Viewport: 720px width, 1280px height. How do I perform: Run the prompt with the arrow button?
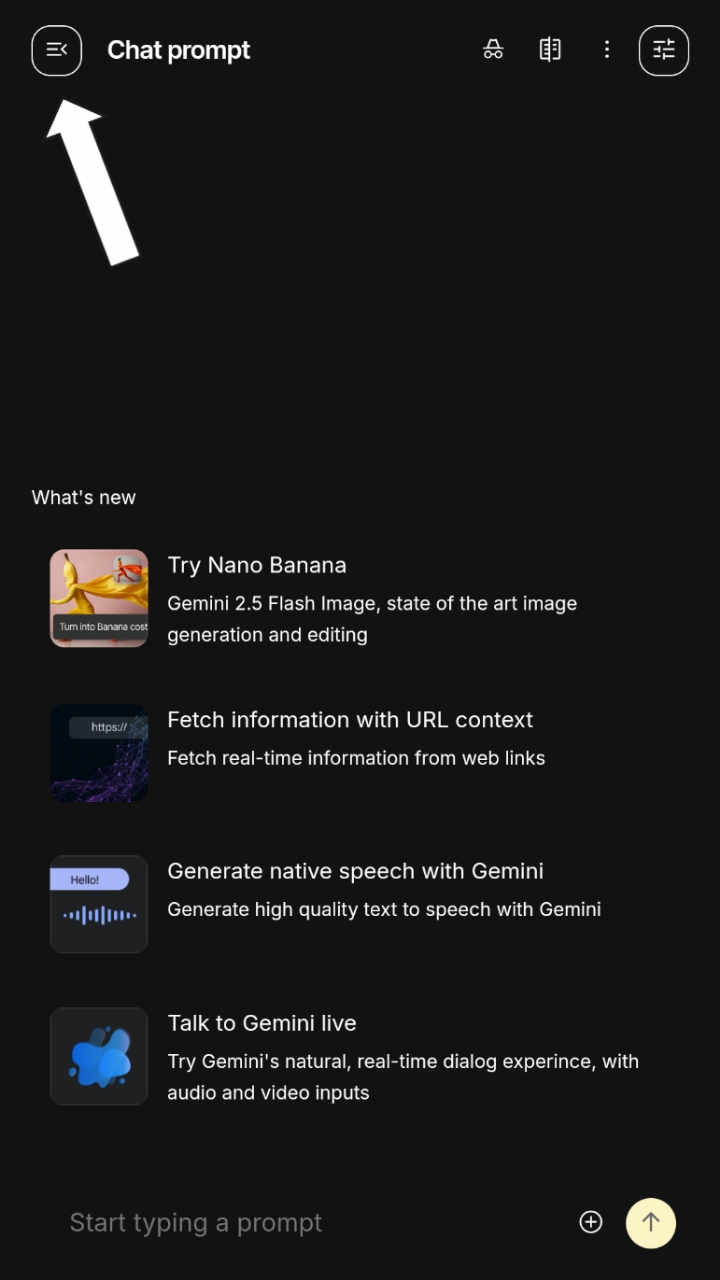click(x=651, y=1223)
